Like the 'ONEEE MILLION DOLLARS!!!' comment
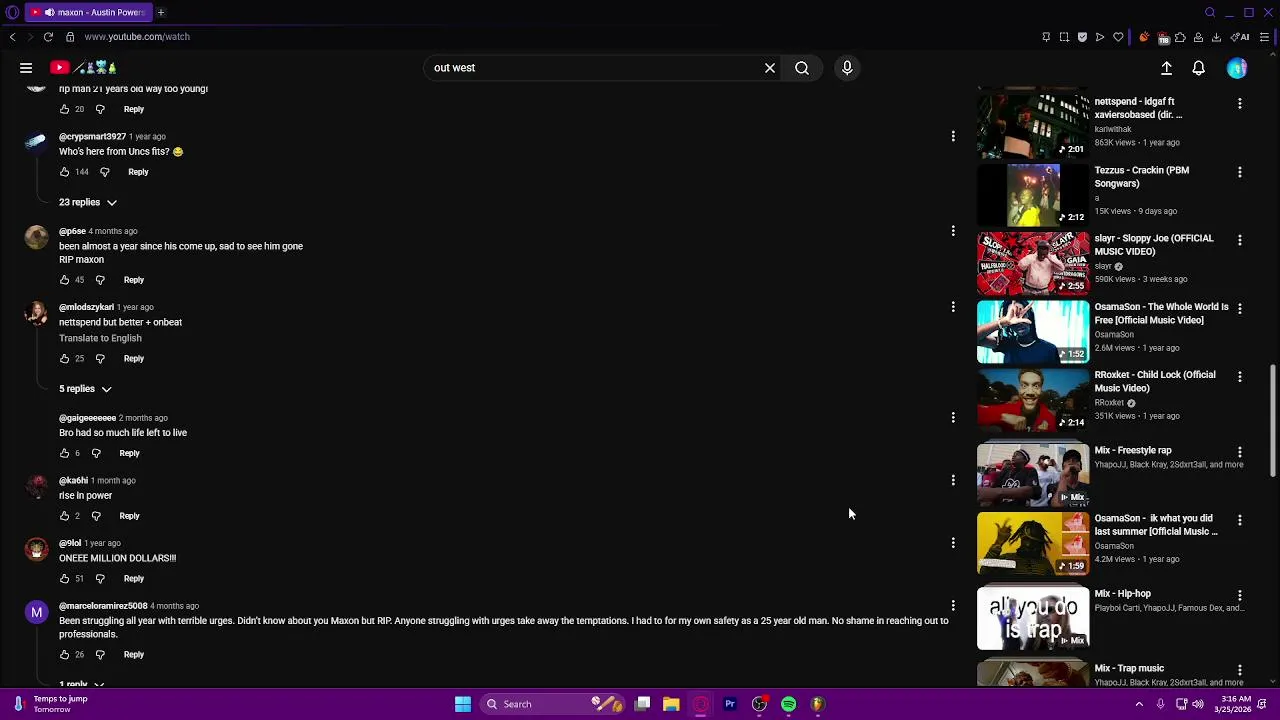This screenshot has width=1280, height=720. [64, 578]
